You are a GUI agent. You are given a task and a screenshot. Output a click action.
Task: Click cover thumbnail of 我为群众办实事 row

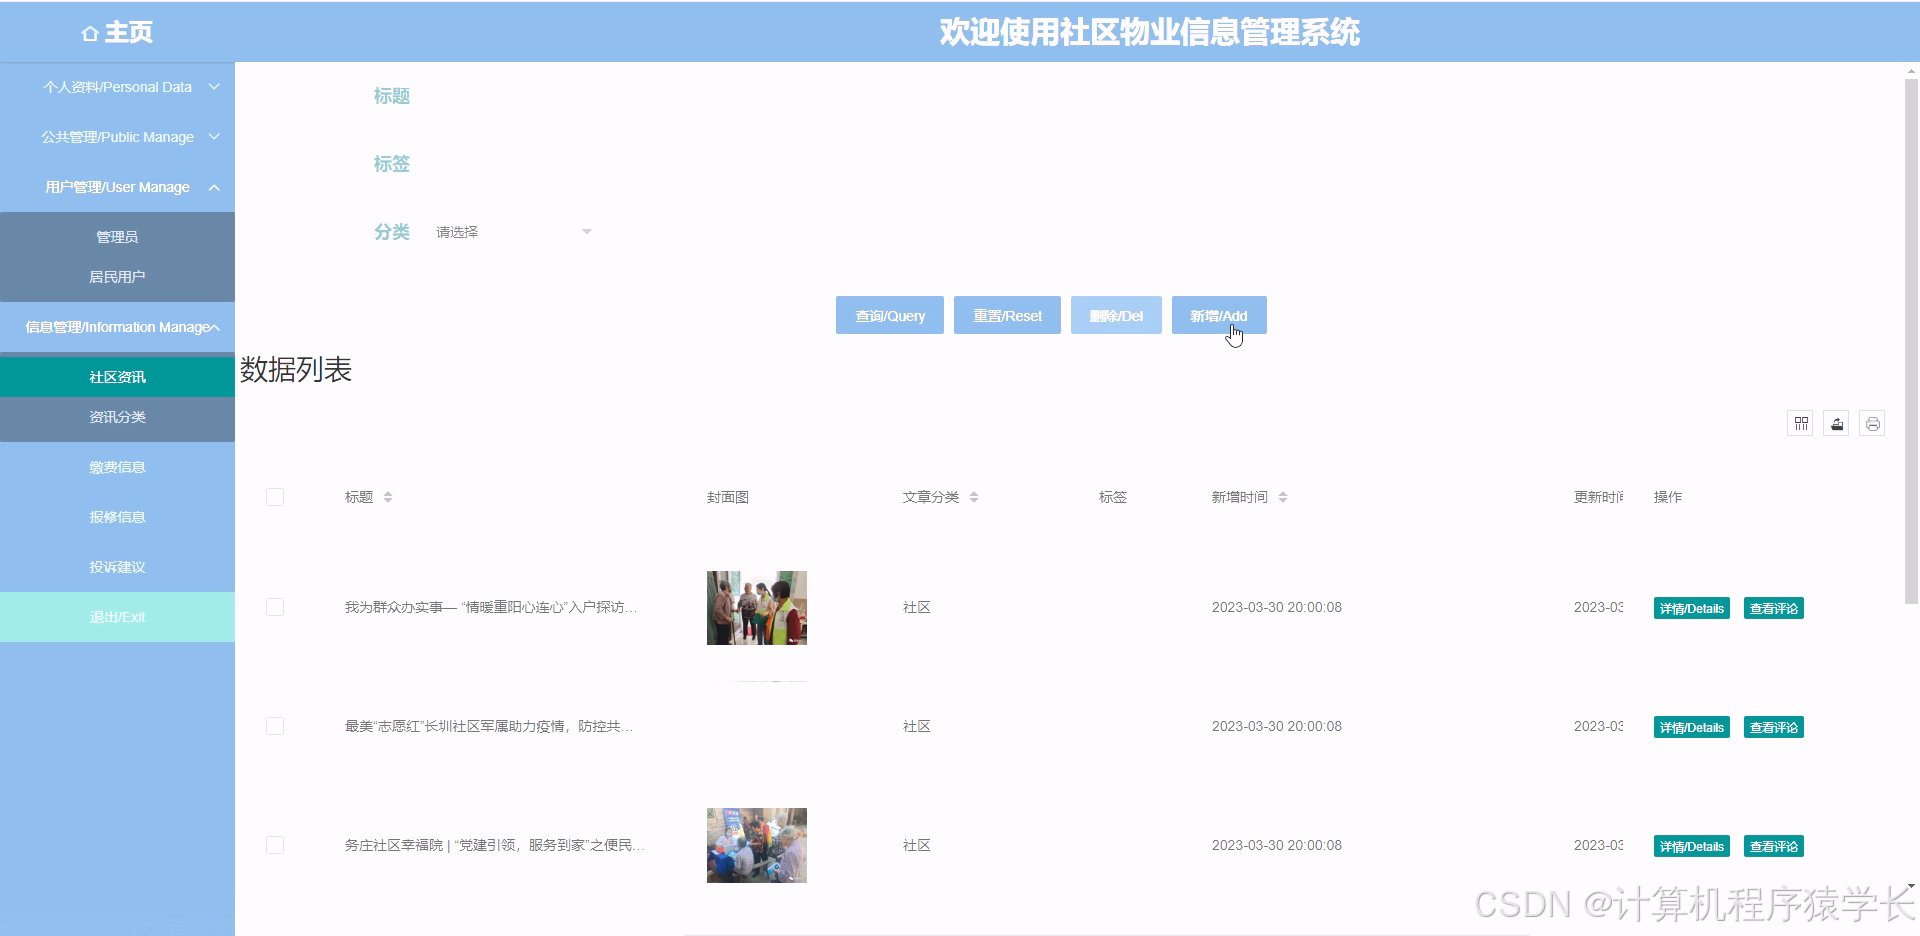tap(757, 608)
